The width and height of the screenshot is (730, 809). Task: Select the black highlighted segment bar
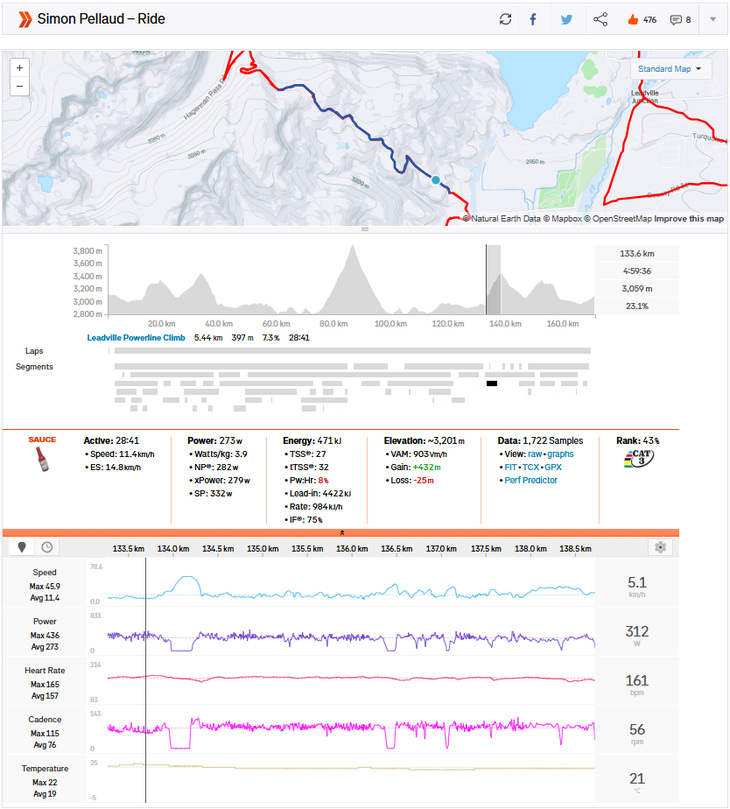click(x=492, y=383)
